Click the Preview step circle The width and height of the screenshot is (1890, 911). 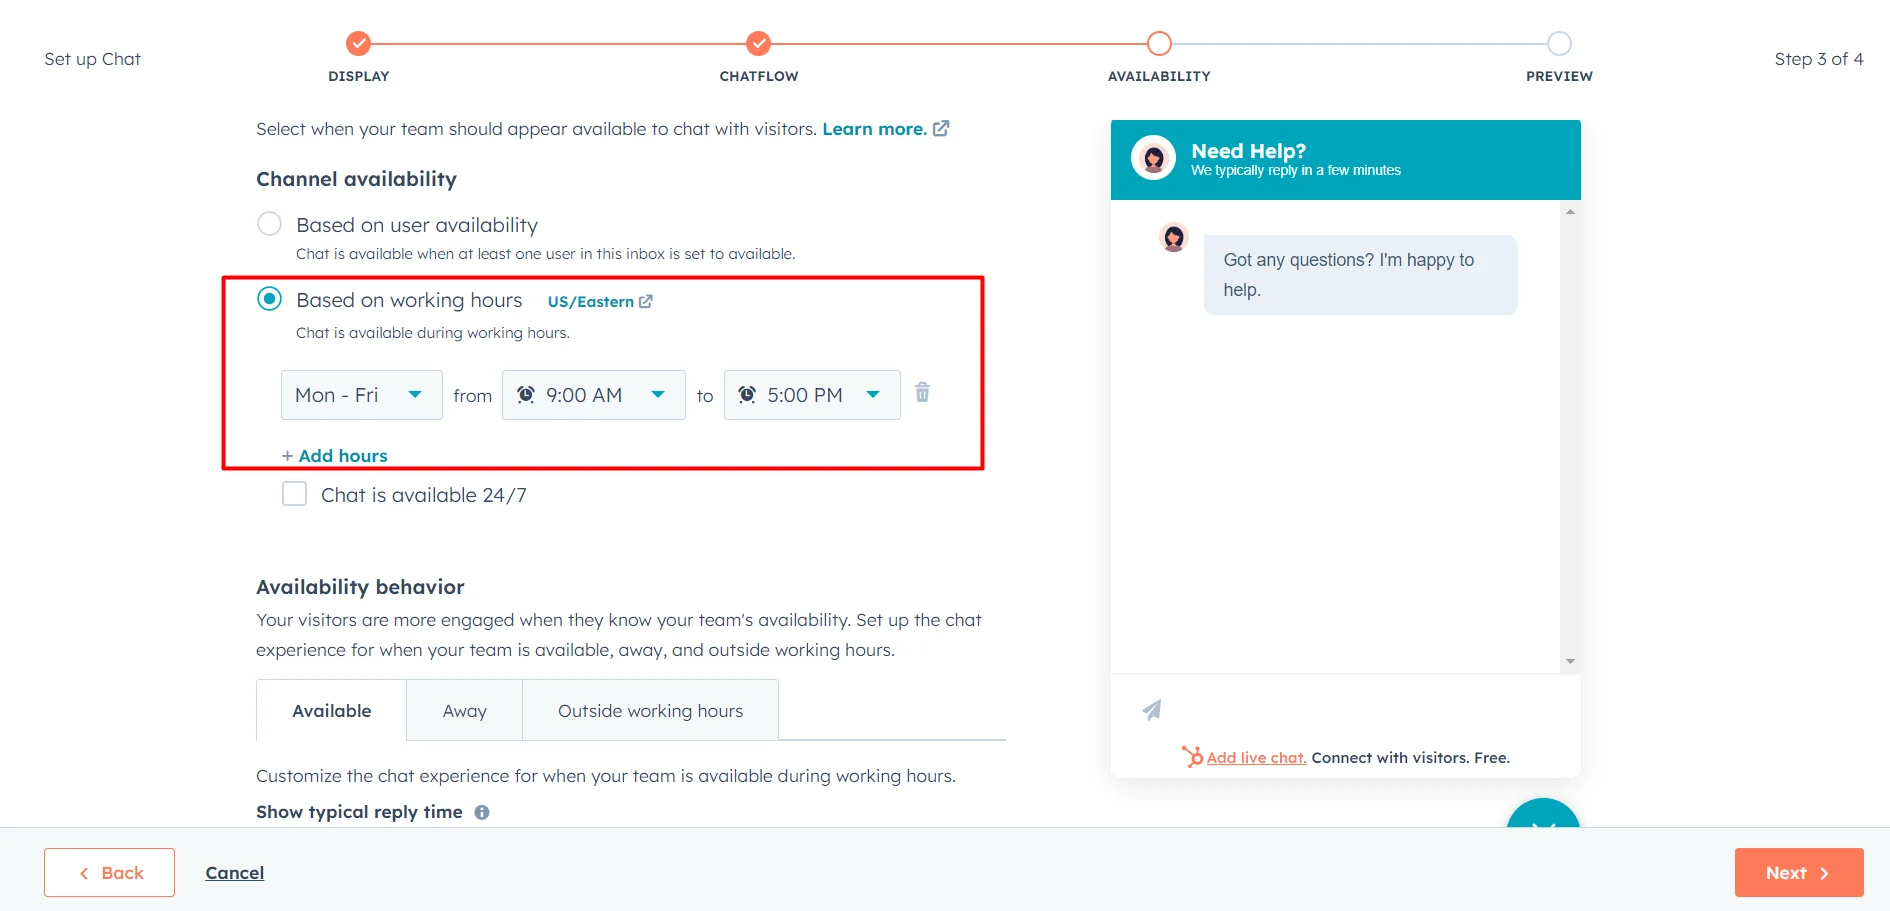pos(1559,44)
